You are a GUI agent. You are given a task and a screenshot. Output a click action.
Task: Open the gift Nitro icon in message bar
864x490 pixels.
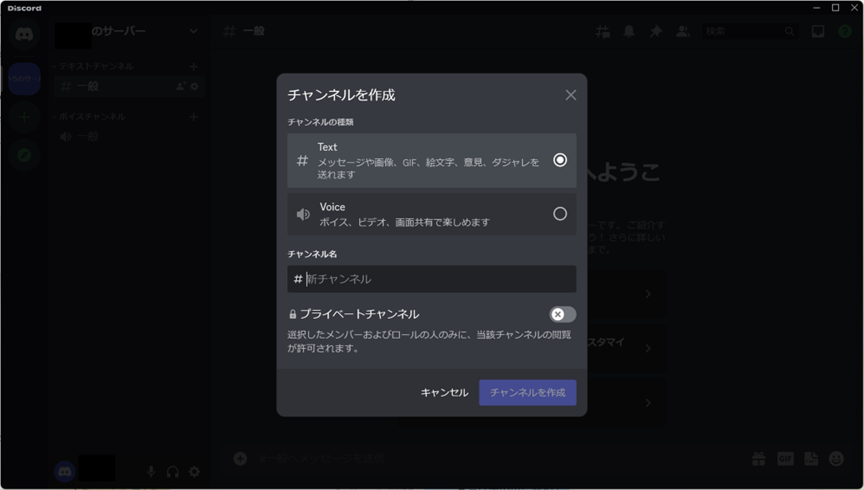click(x=759, y=459)
